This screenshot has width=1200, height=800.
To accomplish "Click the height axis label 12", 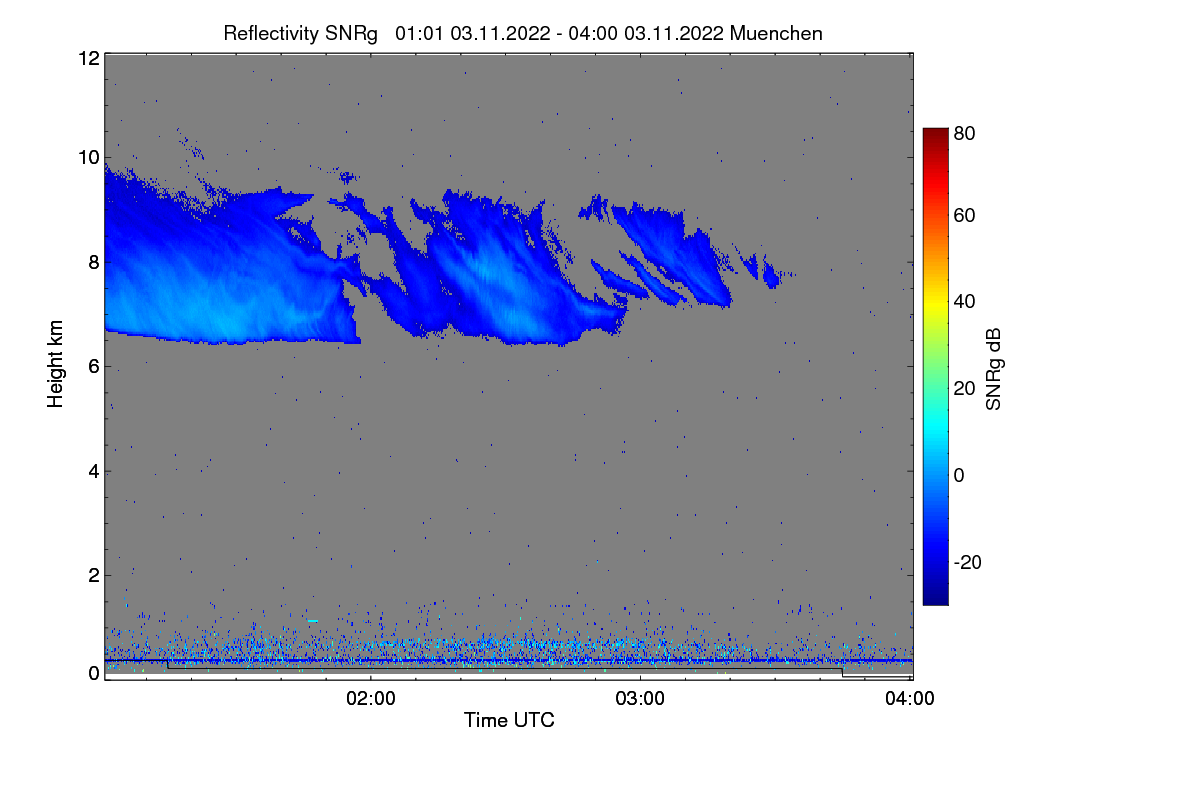I will coord(88,58).
